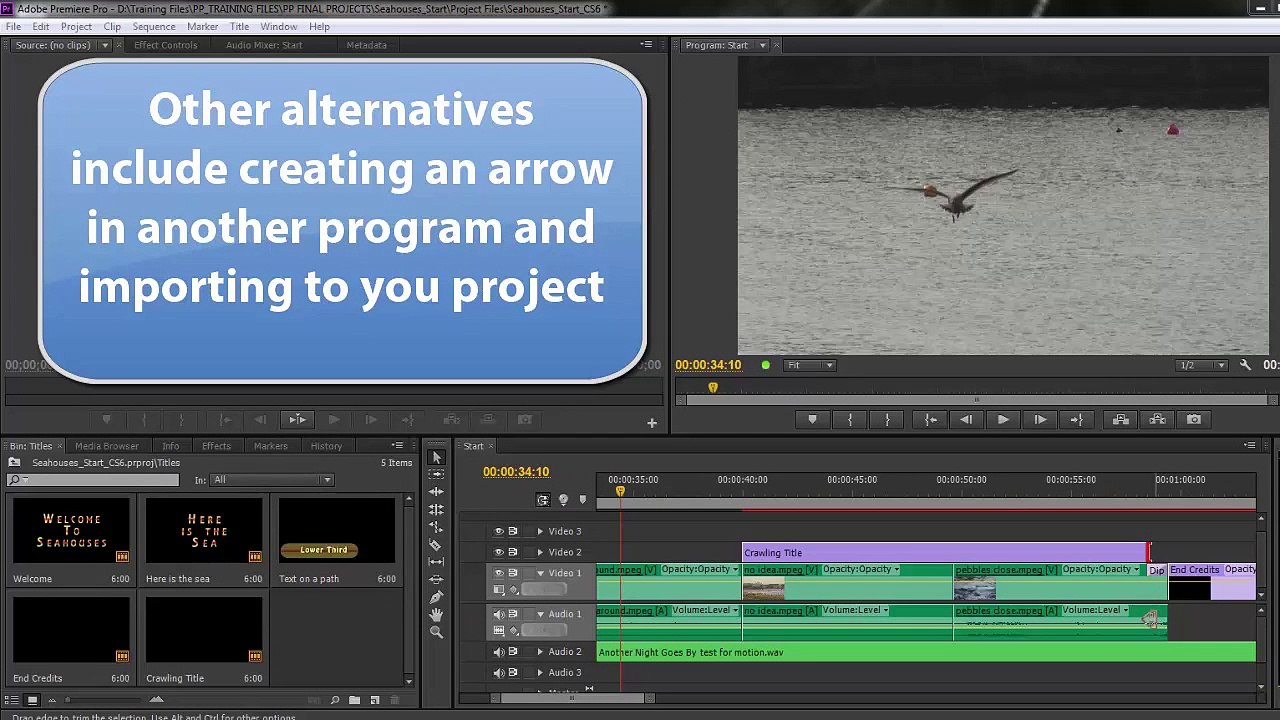
Task: Select the Rate Stretch tool
Action: coord(436,527)
